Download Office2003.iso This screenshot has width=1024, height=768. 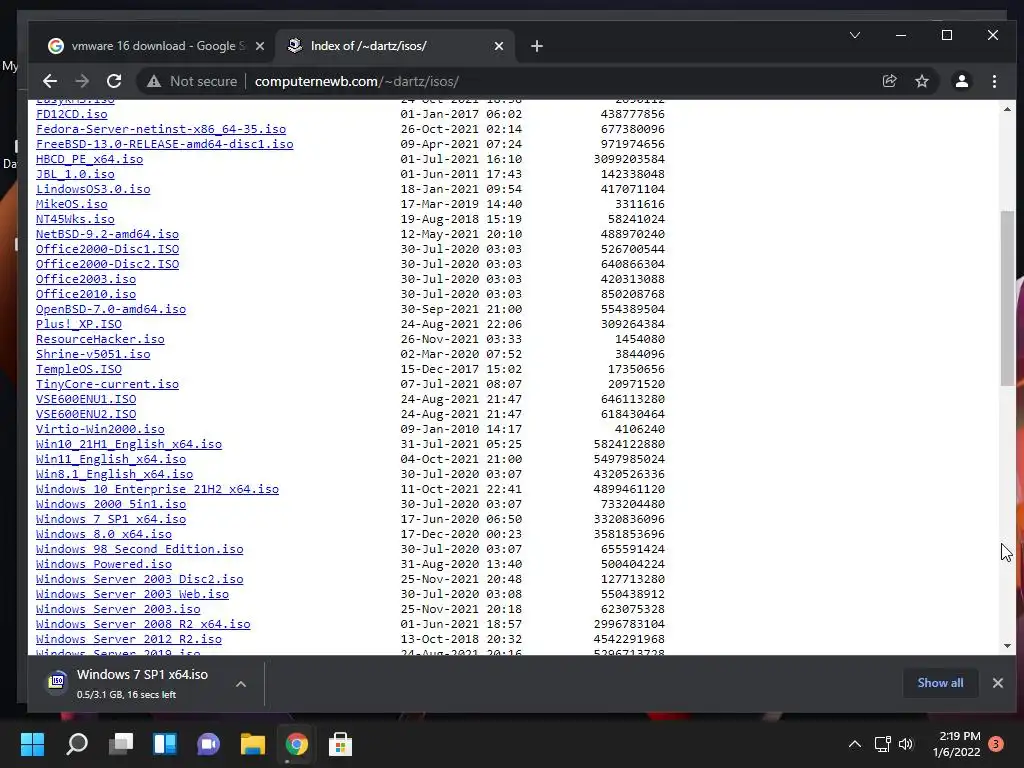(86, 280)
